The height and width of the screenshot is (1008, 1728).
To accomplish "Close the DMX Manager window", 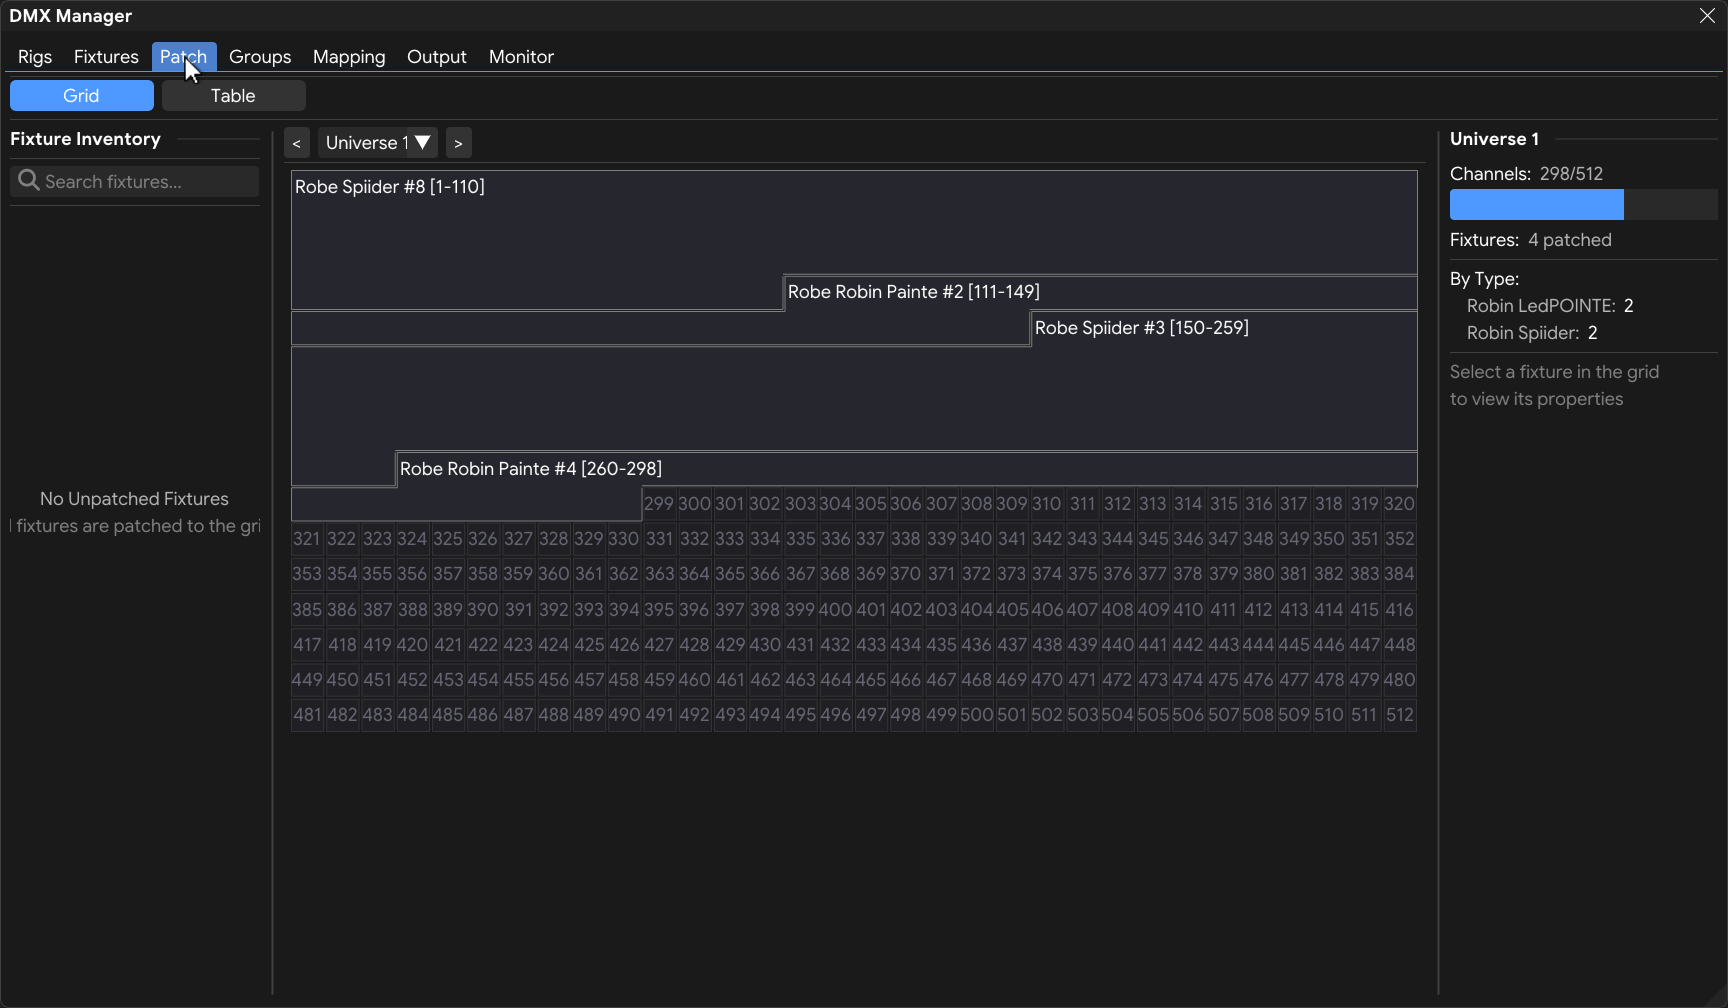I will pyautogui.click(x=1707, y=16).
